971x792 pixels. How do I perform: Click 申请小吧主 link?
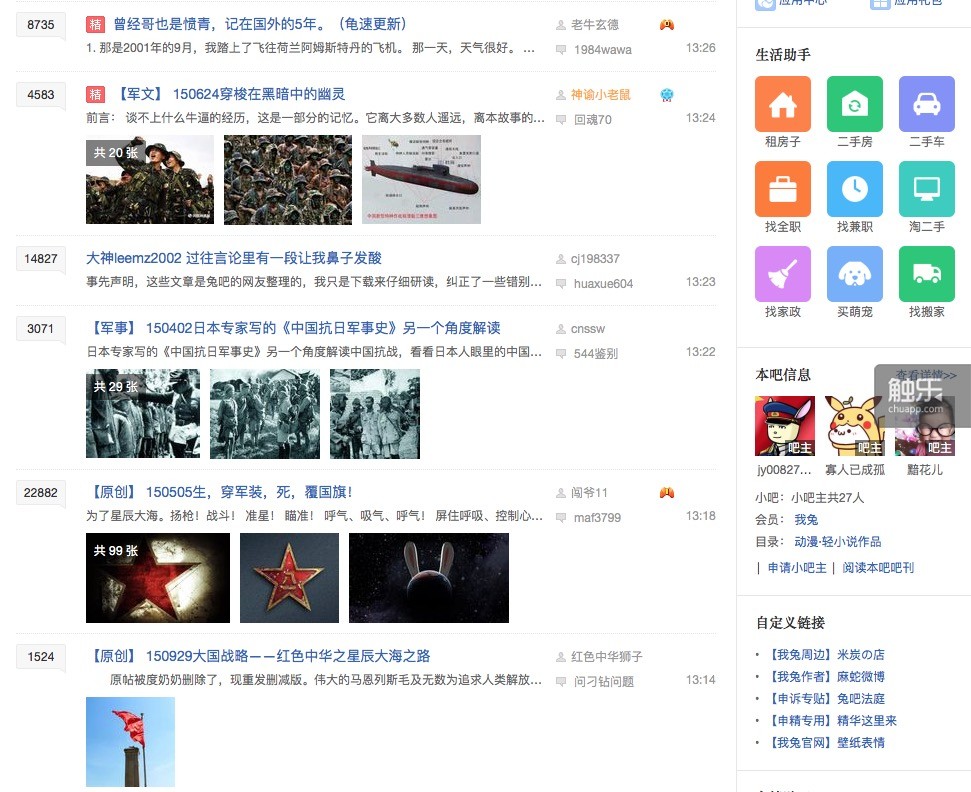[x=797, y=568]
